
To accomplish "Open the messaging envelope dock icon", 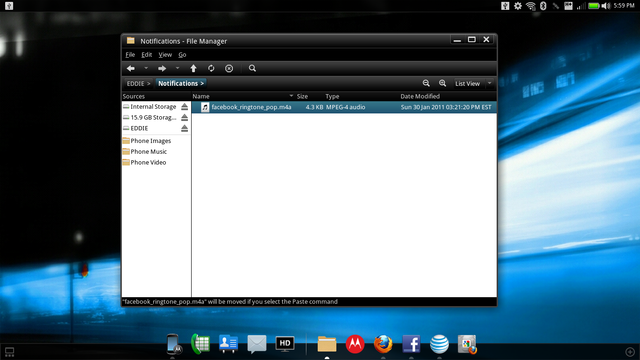I will pyautogui.click(x=257, y=344).
